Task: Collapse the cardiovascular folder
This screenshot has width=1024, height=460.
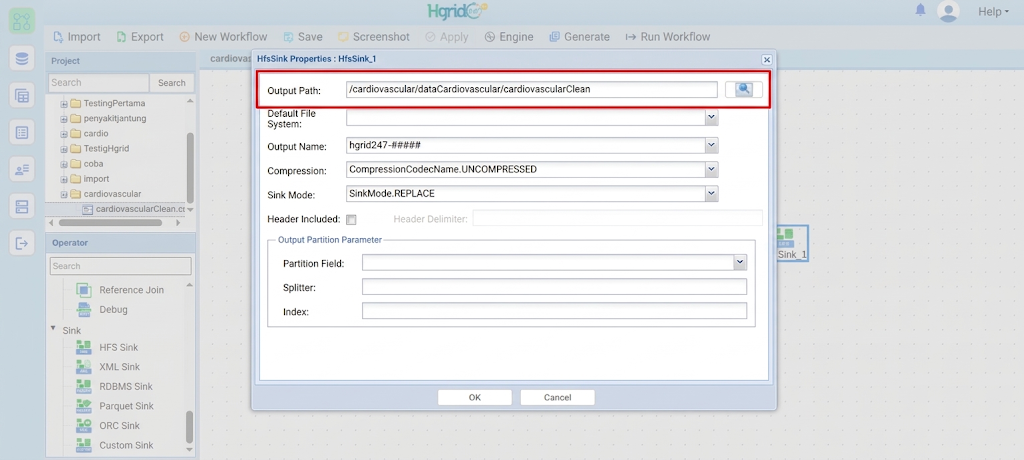Action: tap(64, 194)
